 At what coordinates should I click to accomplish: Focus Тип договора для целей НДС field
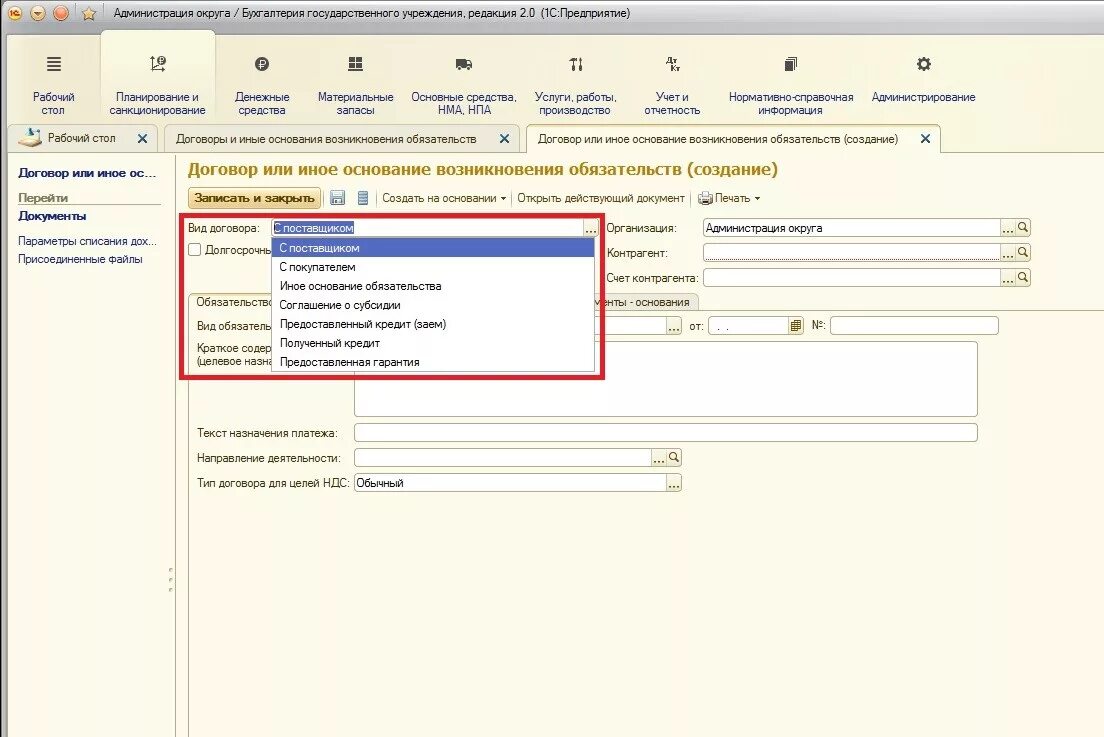pos(510,483)
